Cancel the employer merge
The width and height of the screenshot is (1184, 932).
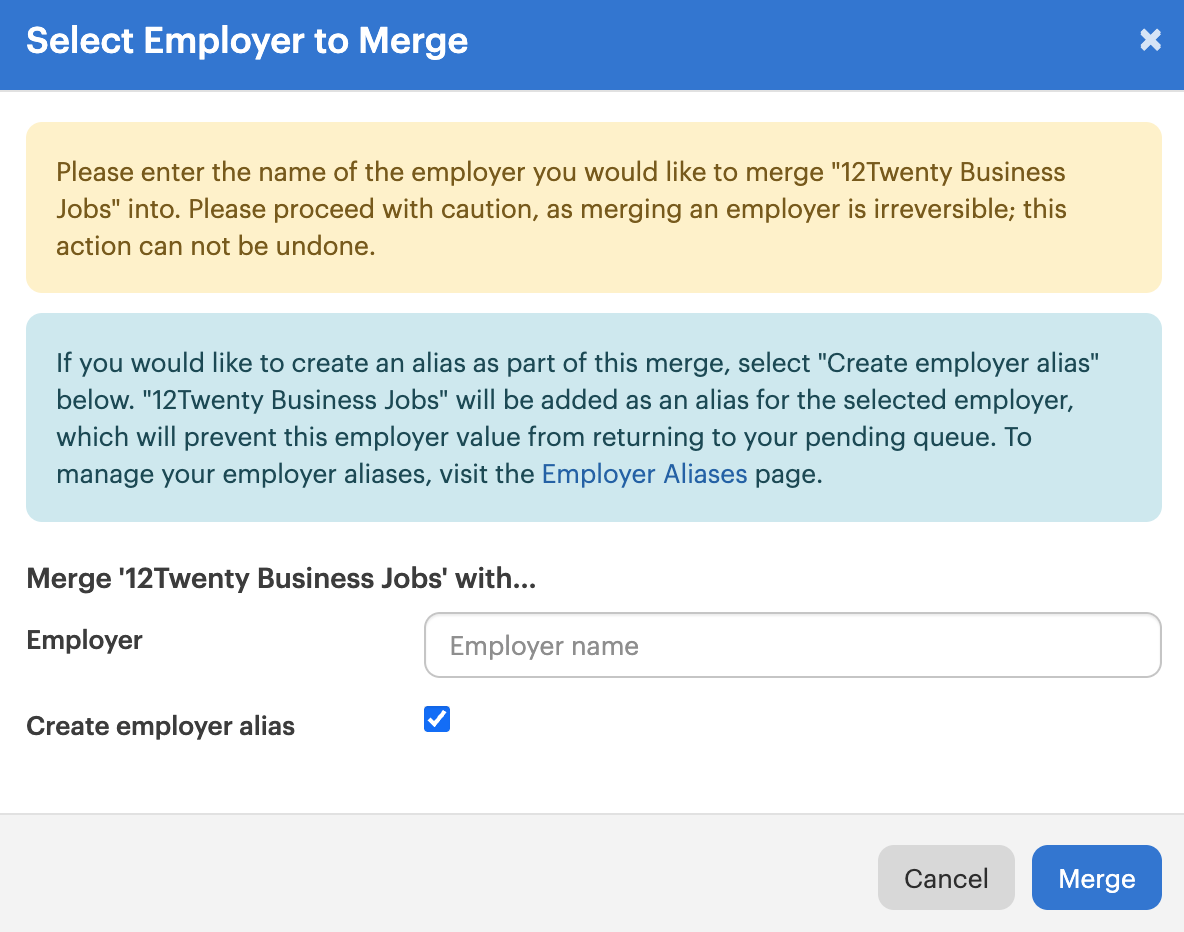(x=945, y=878)
